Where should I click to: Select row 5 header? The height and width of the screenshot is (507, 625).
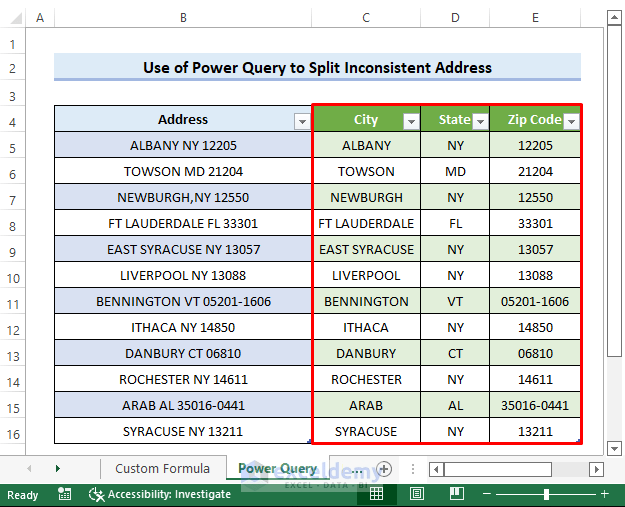pos(12,148)
